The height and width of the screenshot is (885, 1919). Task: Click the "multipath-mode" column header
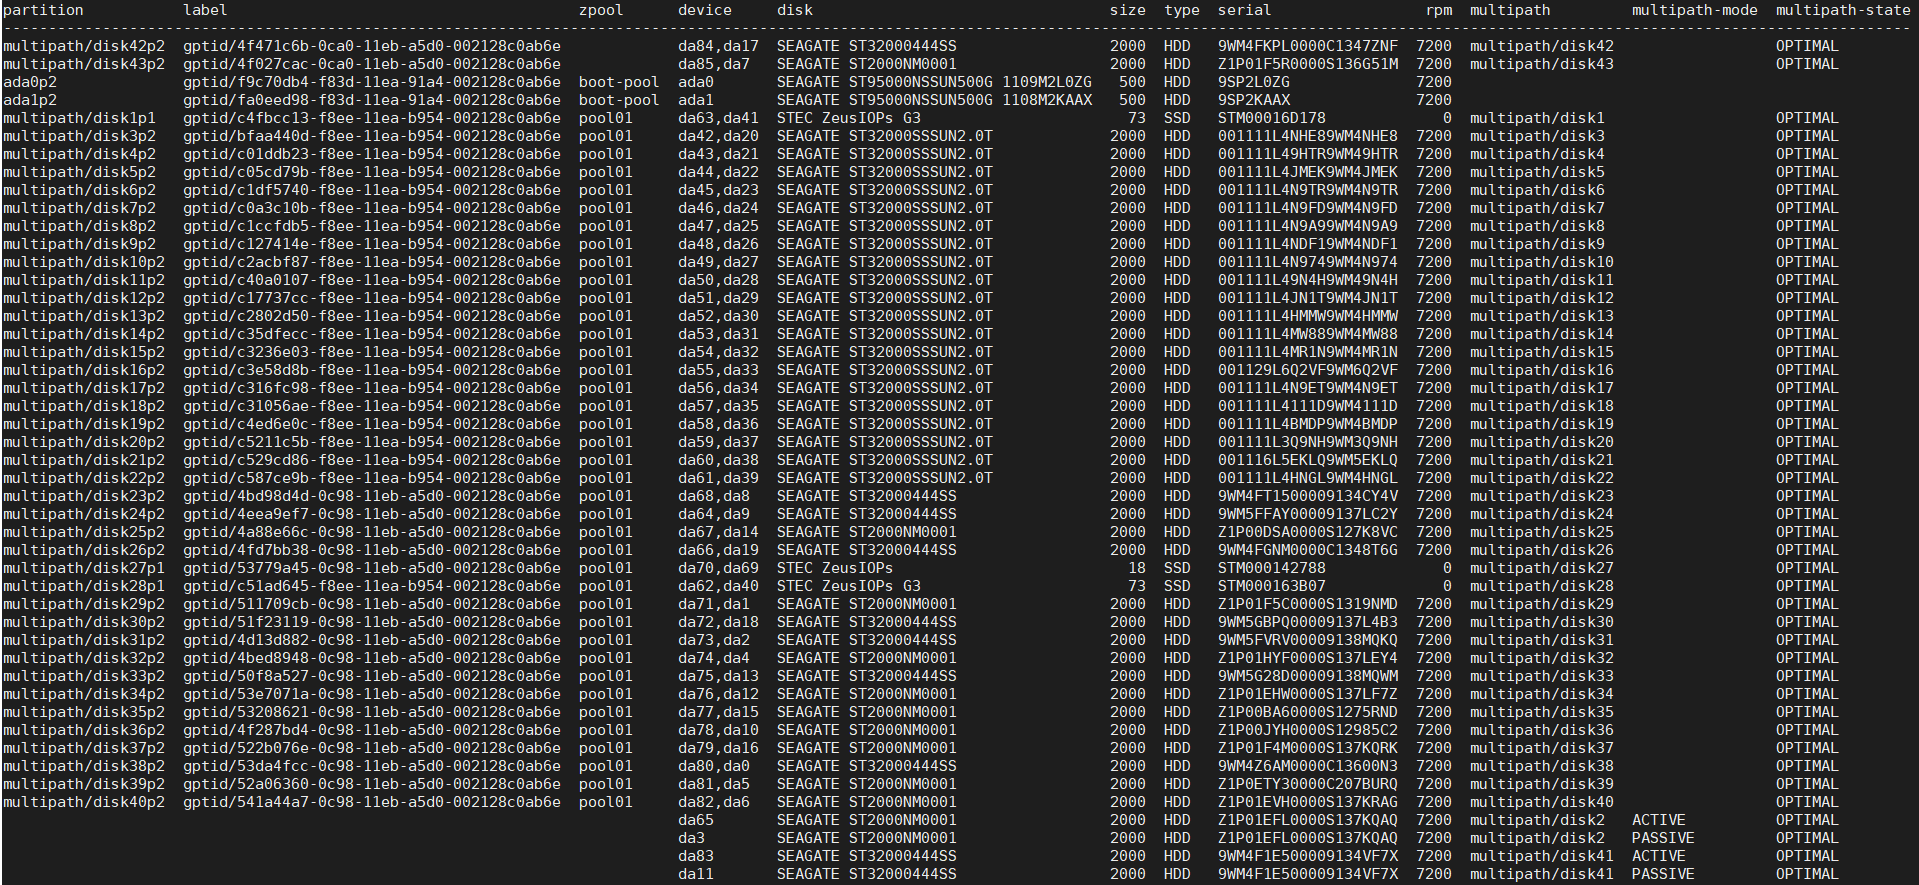[x=1694, y=10]
